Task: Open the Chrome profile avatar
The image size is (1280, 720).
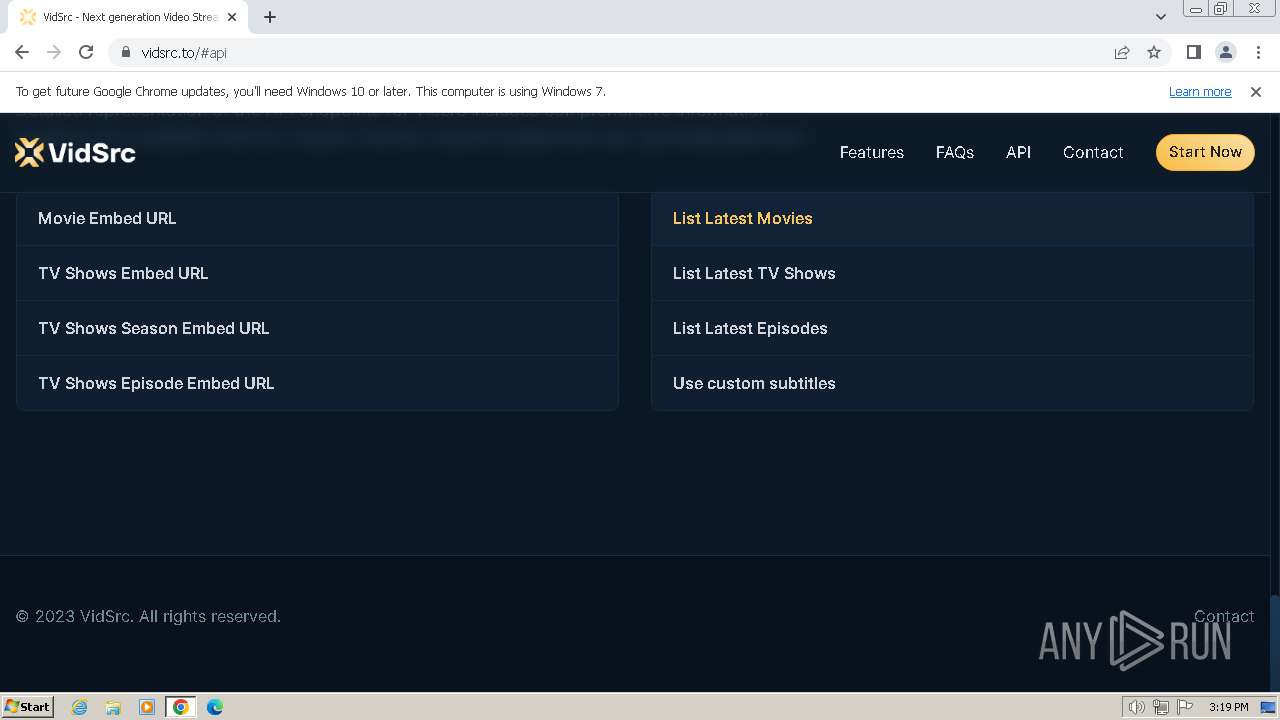Action: [x=1225, y=52]
